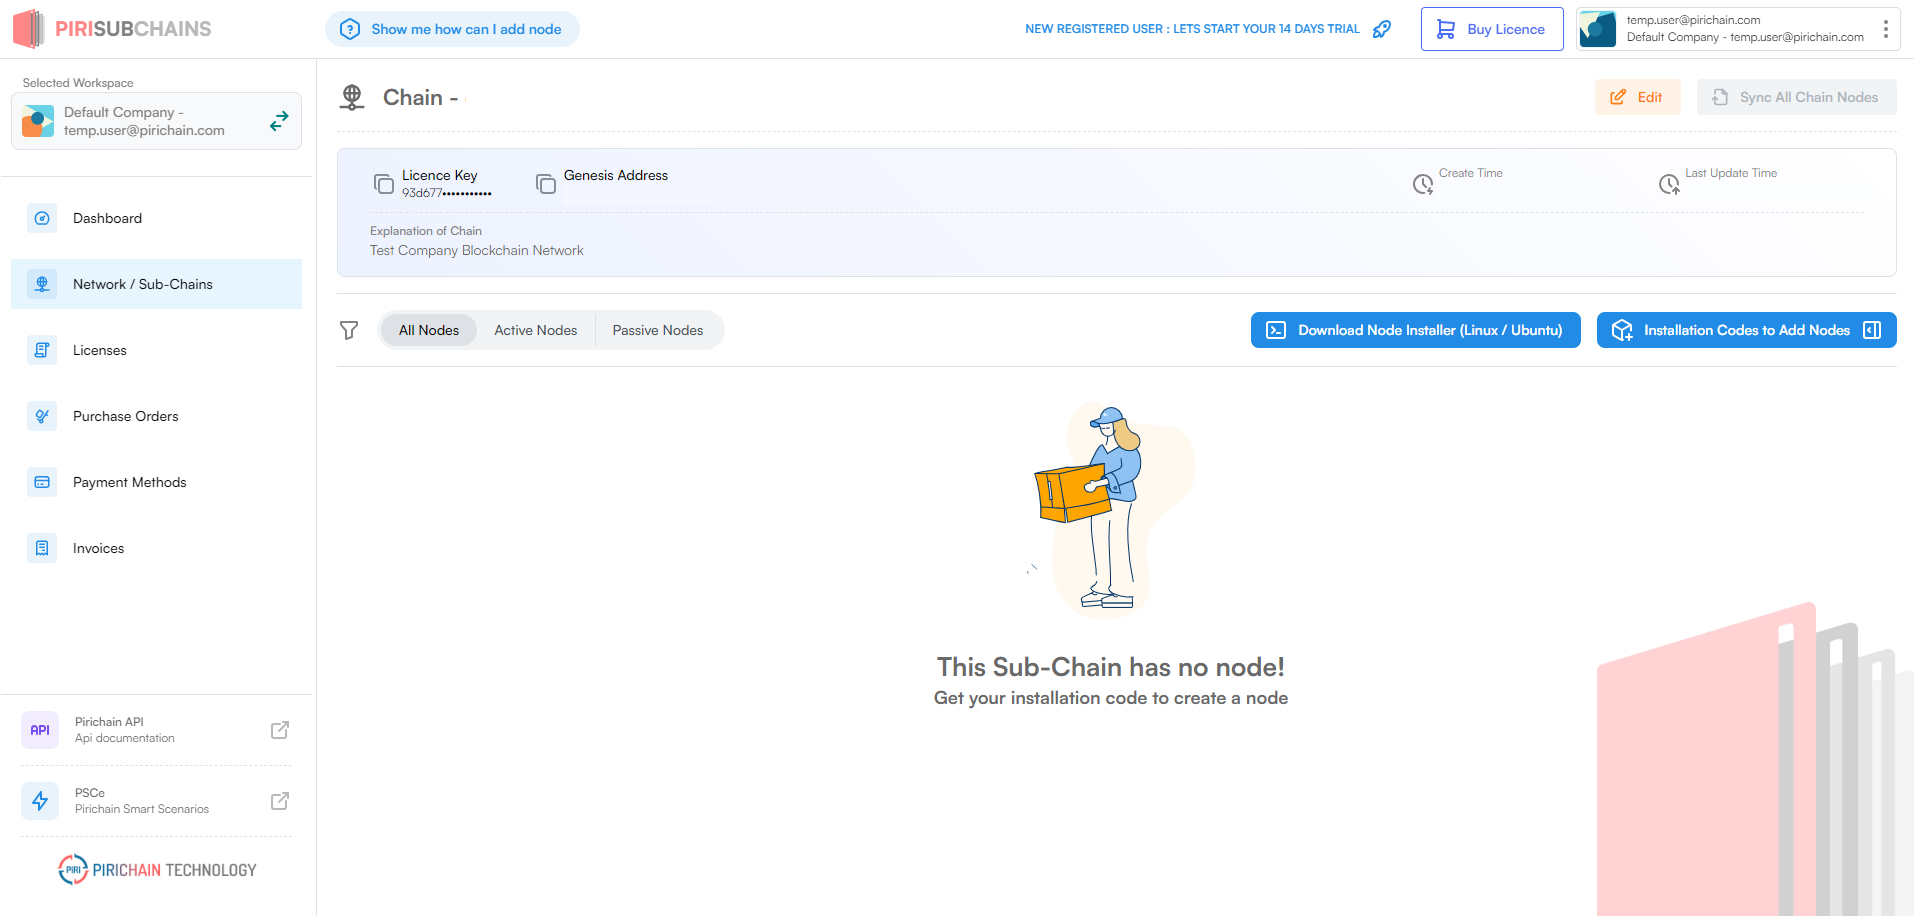Switch to the Active Nodes tab

pyautogui.click(x=535, y=330)
